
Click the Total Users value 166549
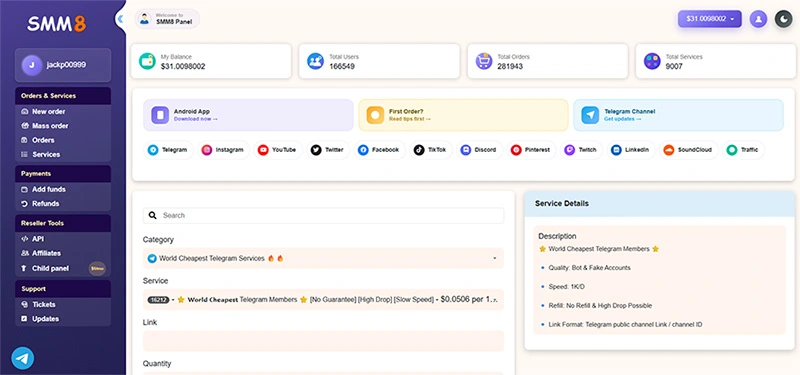(x=342, y=66)
